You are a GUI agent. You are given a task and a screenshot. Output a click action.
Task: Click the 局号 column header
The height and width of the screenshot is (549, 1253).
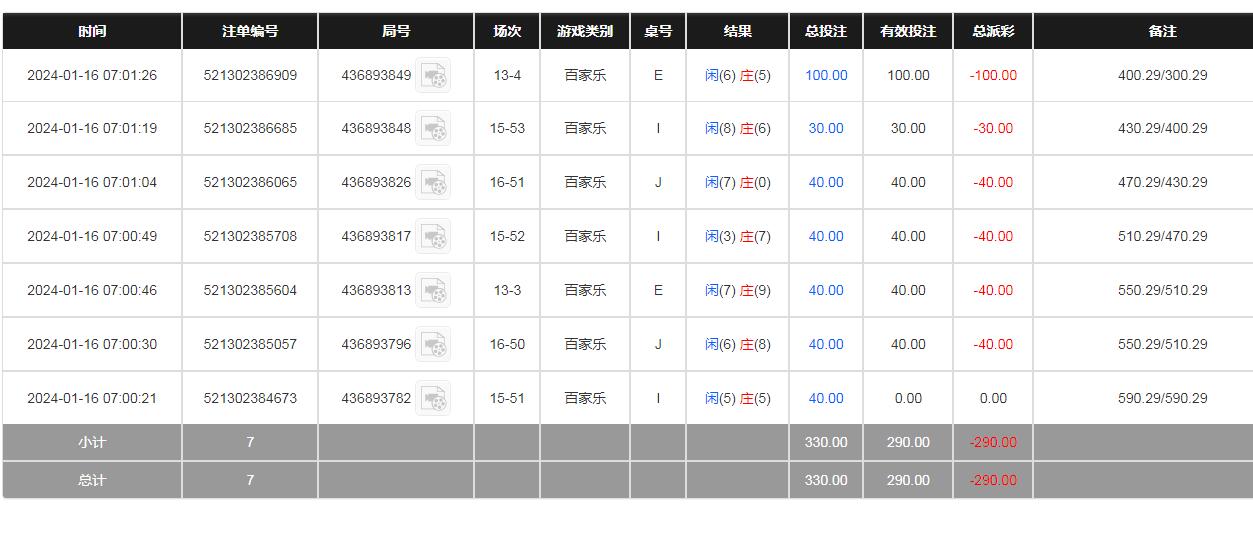coord(396,31)
